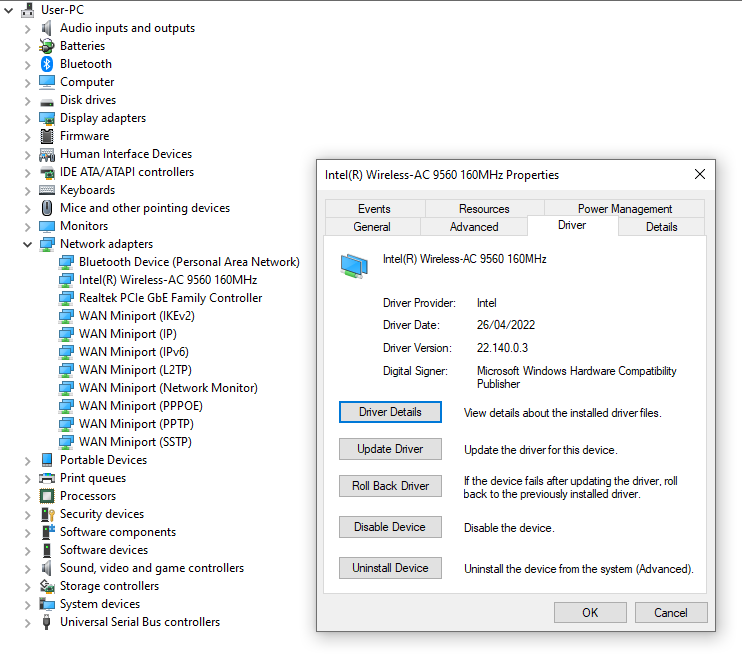The width and height of the screenshot is (742, 654).
Task: Click the Mice and other pointing devices icon
Action: coord(46,208)
